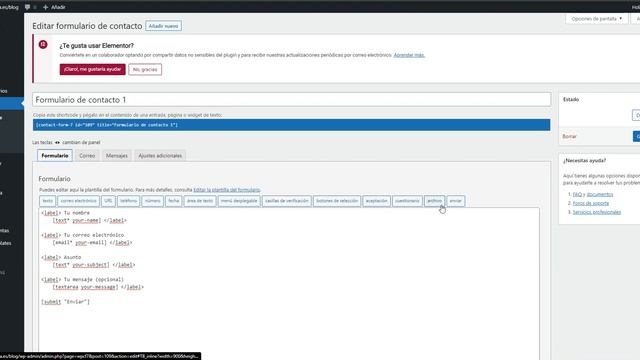This screenshot has height=360, width=640.
Task: Open Editar la plantilla del formulario link
Action: [227, 190]
